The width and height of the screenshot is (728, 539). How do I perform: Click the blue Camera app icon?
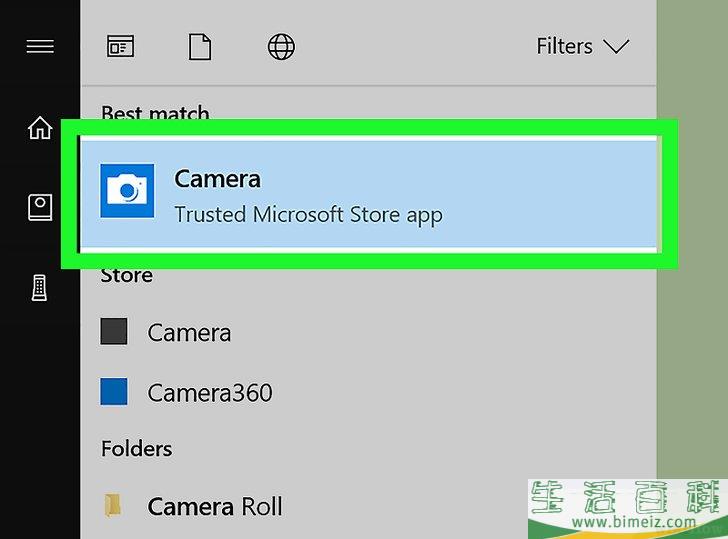pos(127,191)
